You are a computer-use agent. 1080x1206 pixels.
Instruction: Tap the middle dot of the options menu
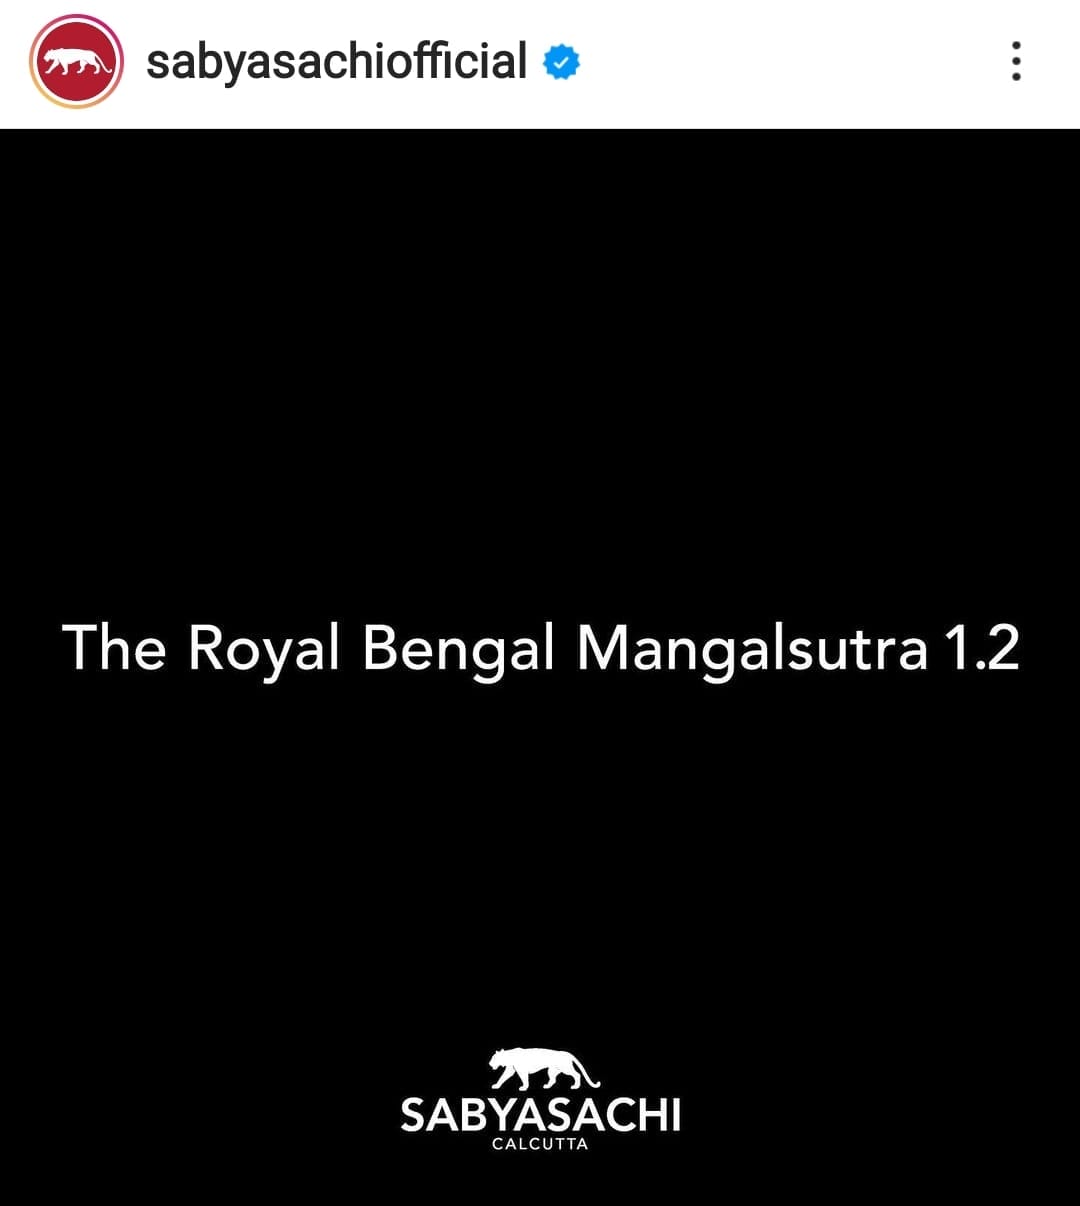pyautogui.click(x=1016, y=61)
